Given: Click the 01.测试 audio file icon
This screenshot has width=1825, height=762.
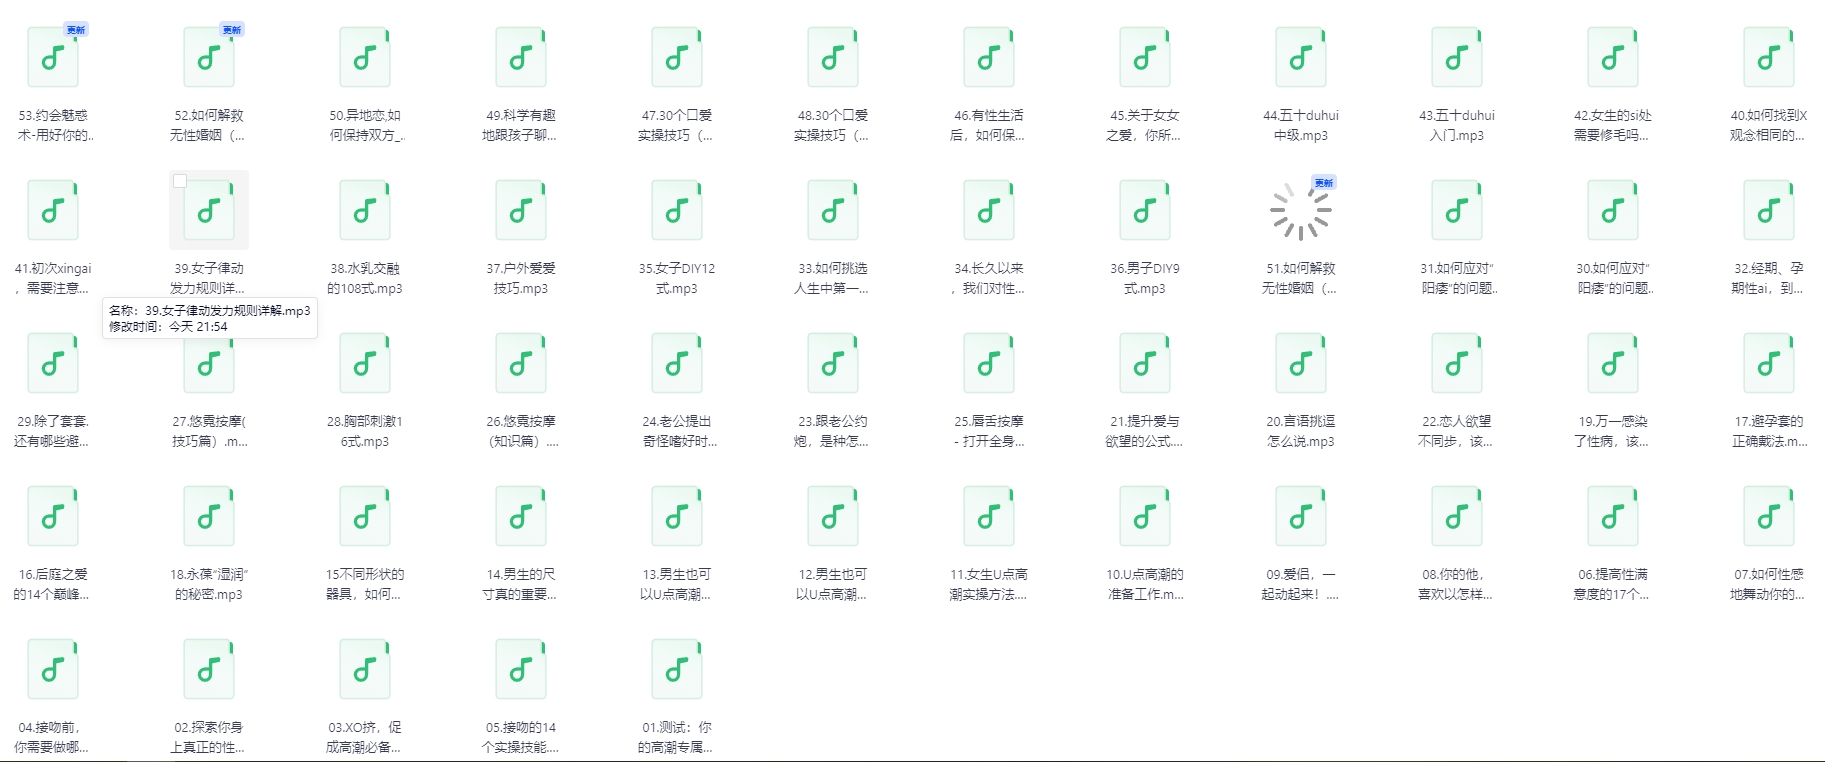Looking at the screenshot, I should 677,669.
